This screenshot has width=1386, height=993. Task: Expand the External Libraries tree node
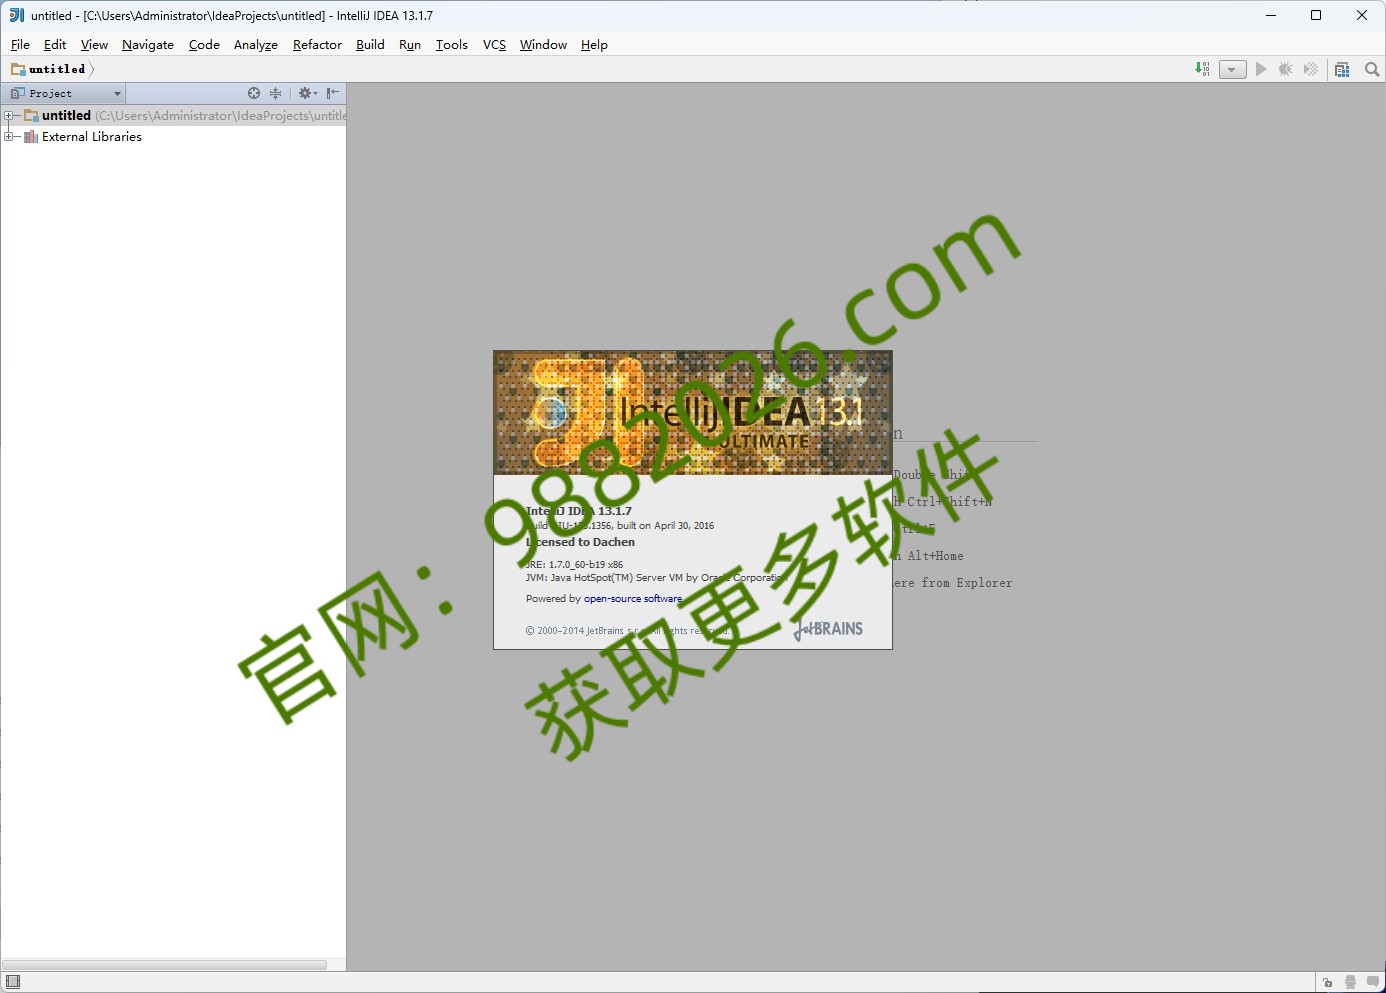[8, 137]
